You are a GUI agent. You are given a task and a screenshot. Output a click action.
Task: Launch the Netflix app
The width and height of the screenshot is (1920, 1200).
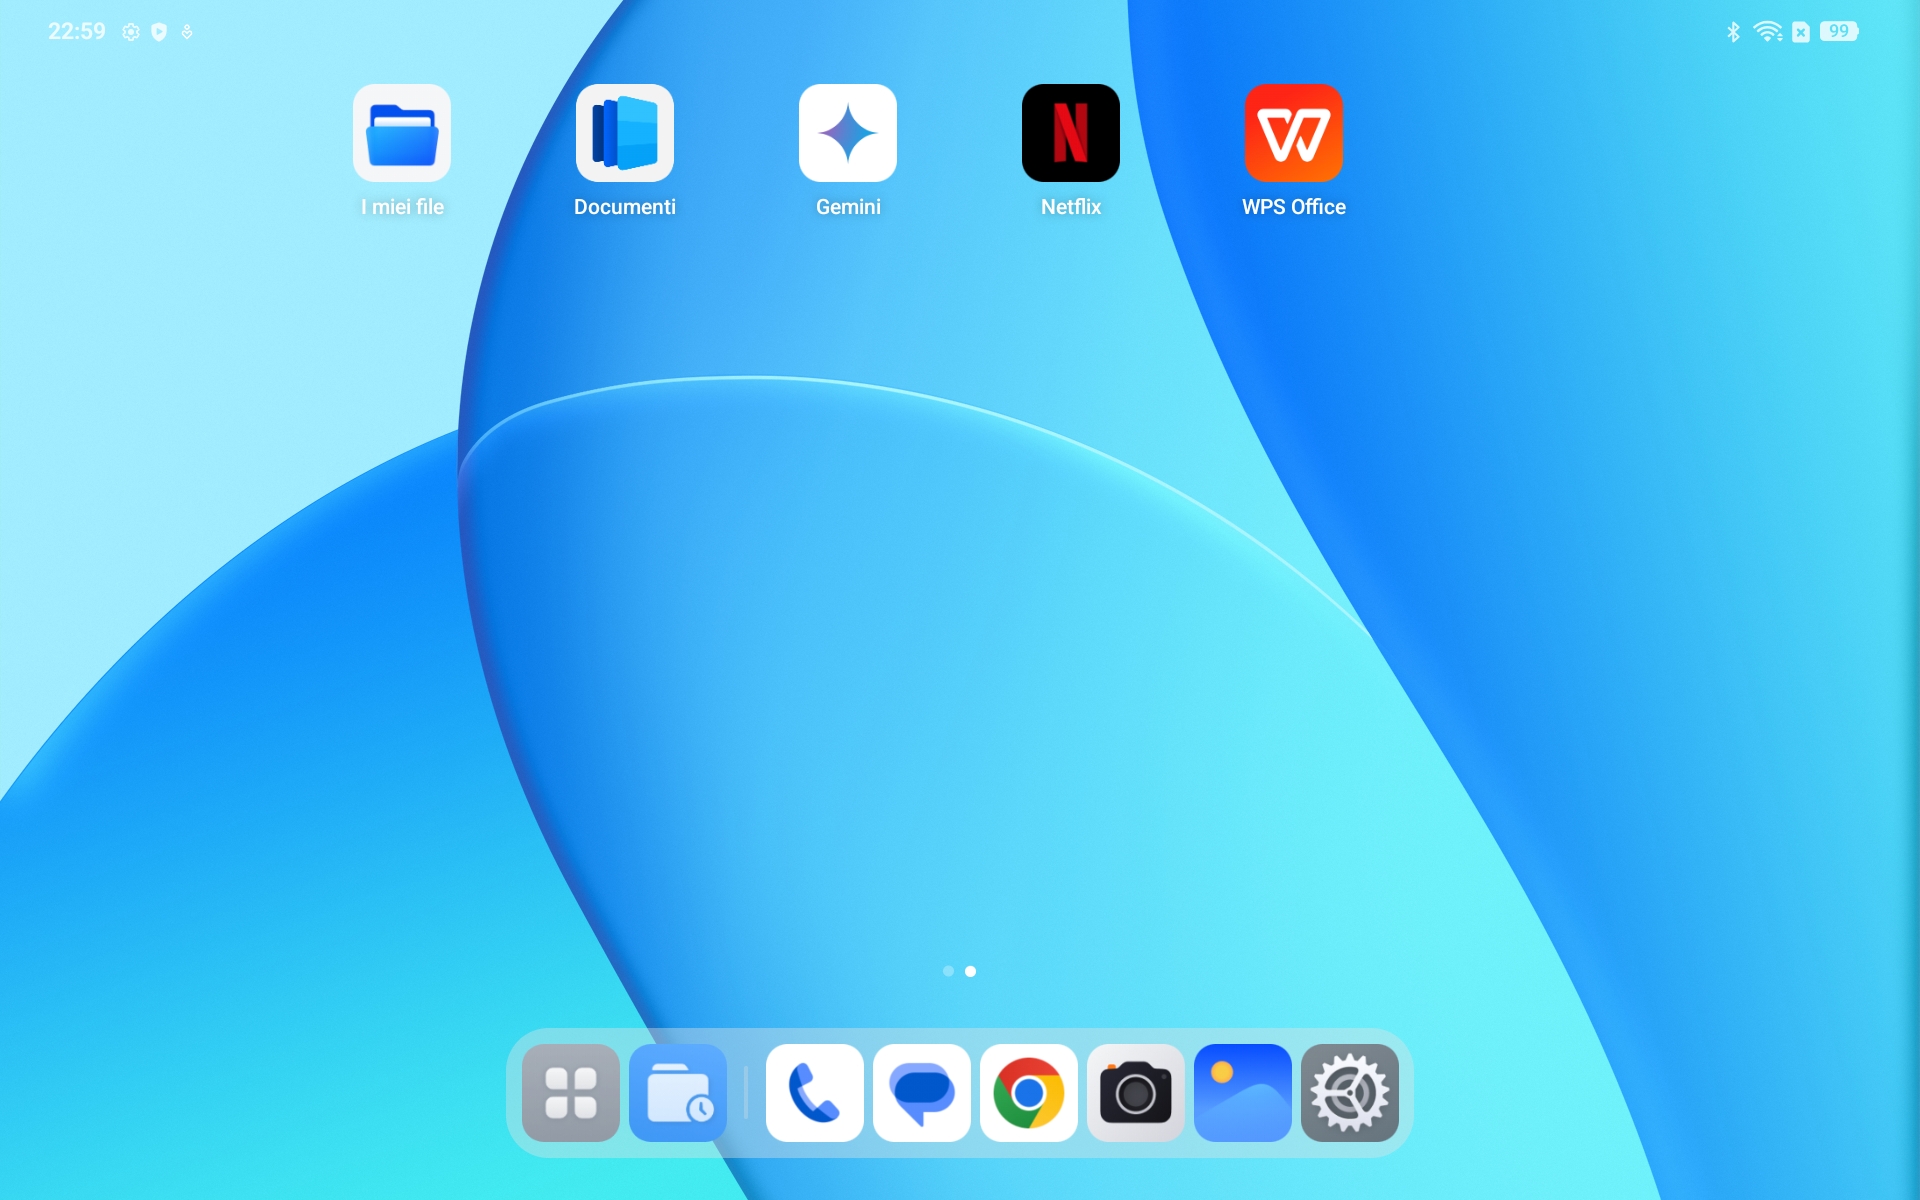pyautogui.click(x=1071, y=133)
